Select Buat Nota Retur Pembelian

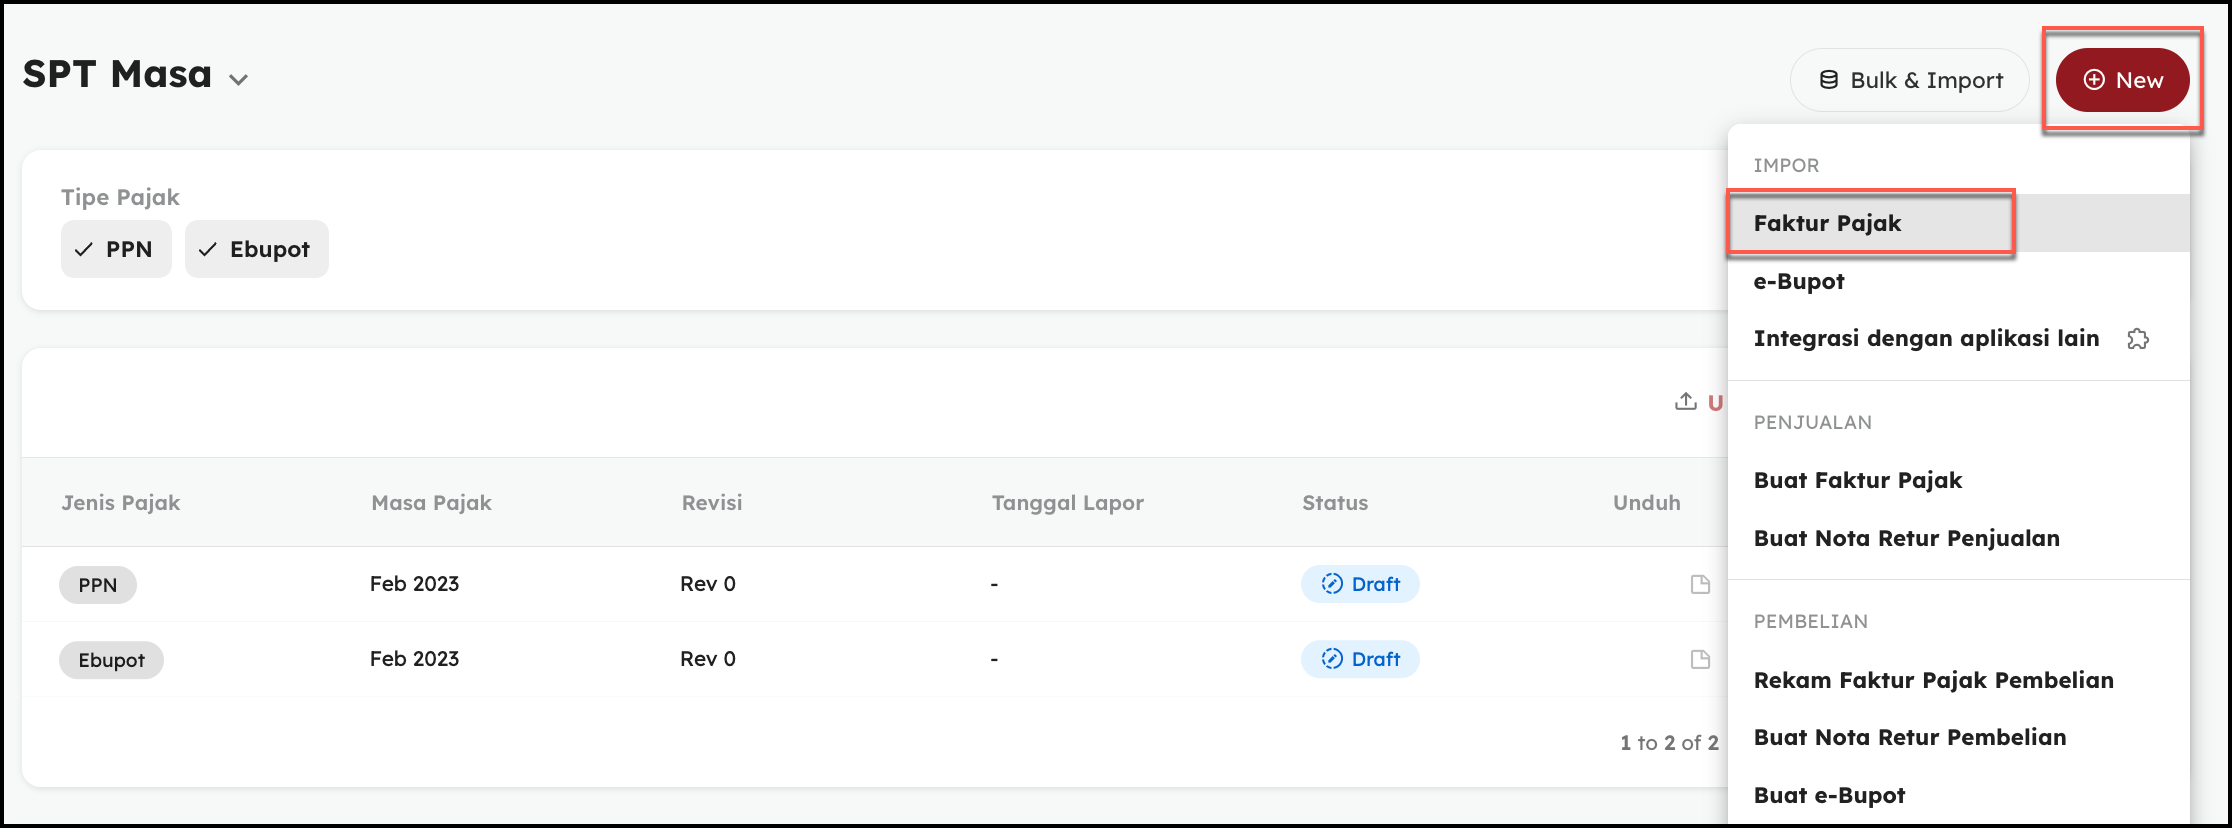pos(1909,737)
